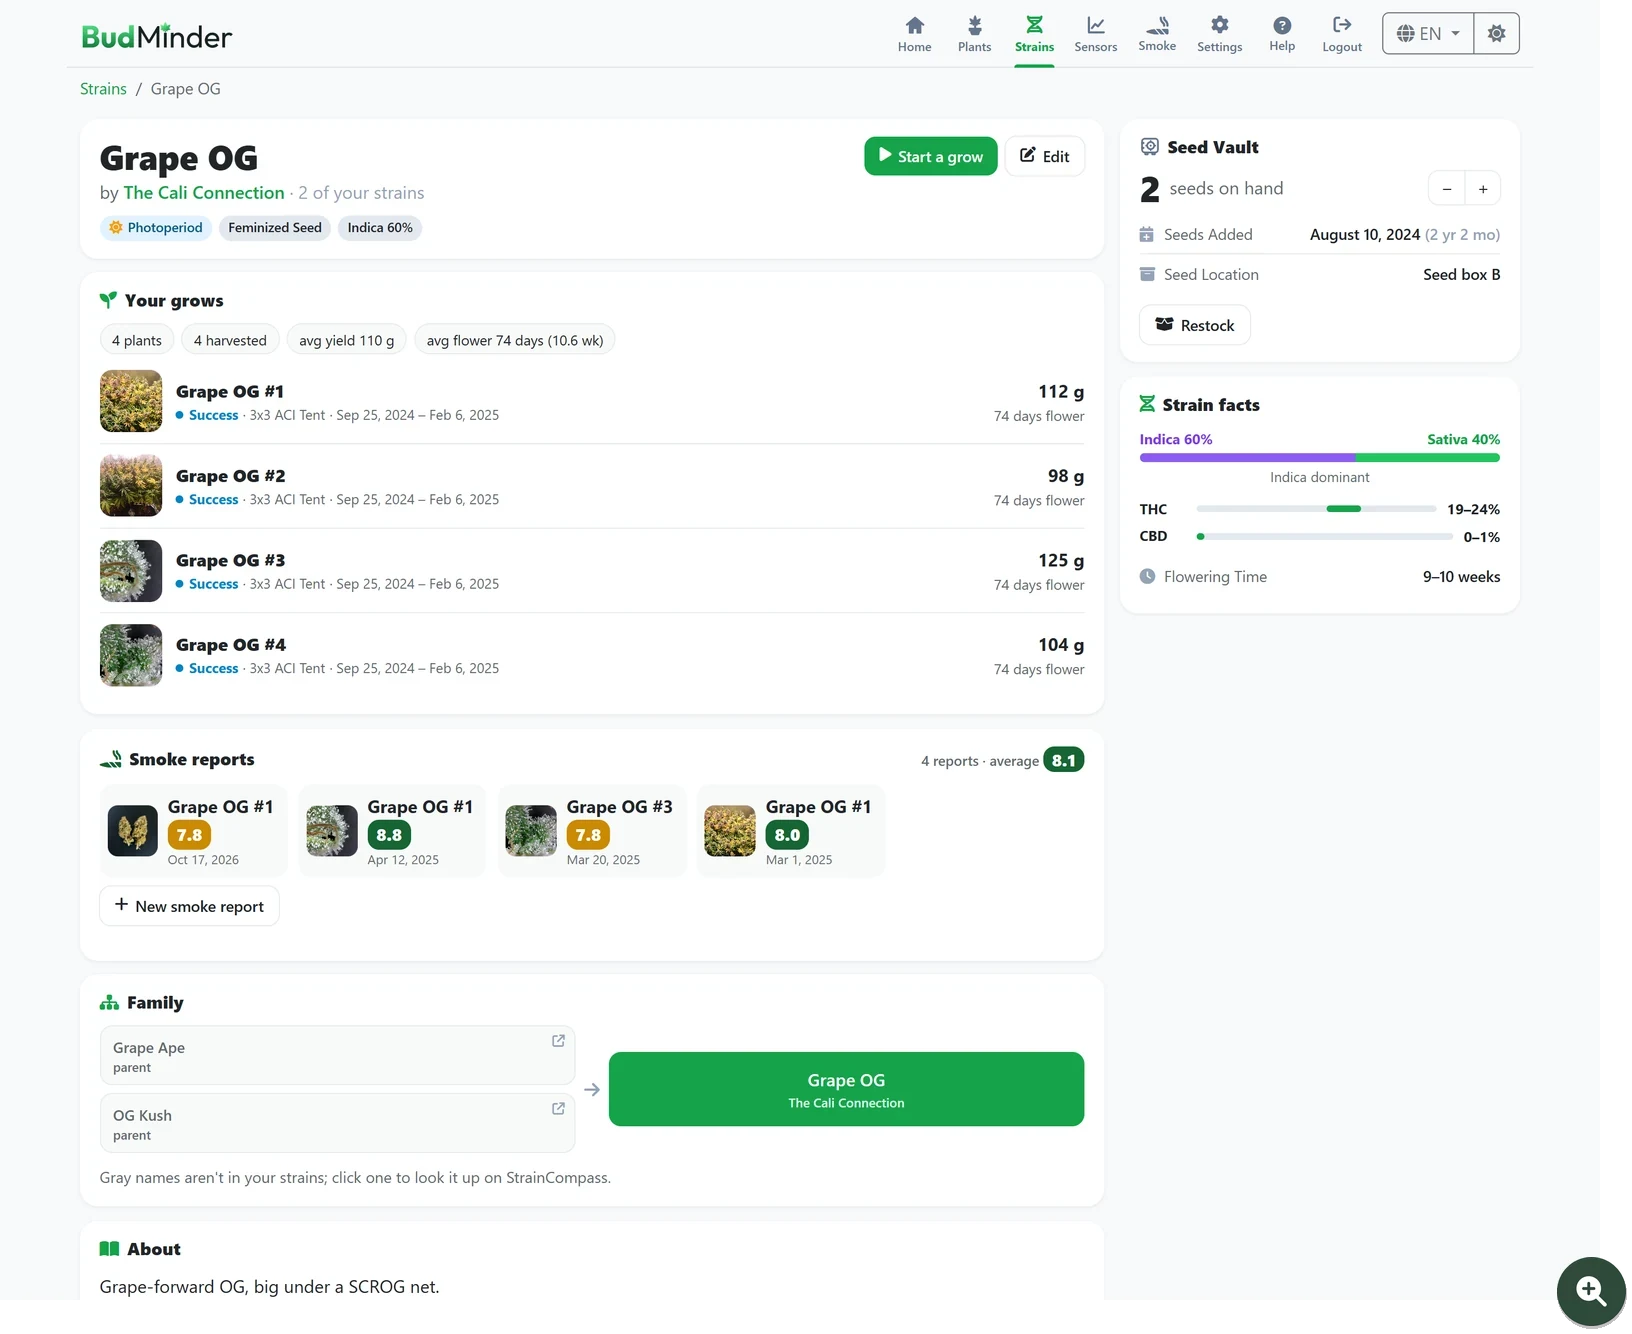
Task: Click the About book icon
Action: pyautogui.click(x=109, y=1249)
